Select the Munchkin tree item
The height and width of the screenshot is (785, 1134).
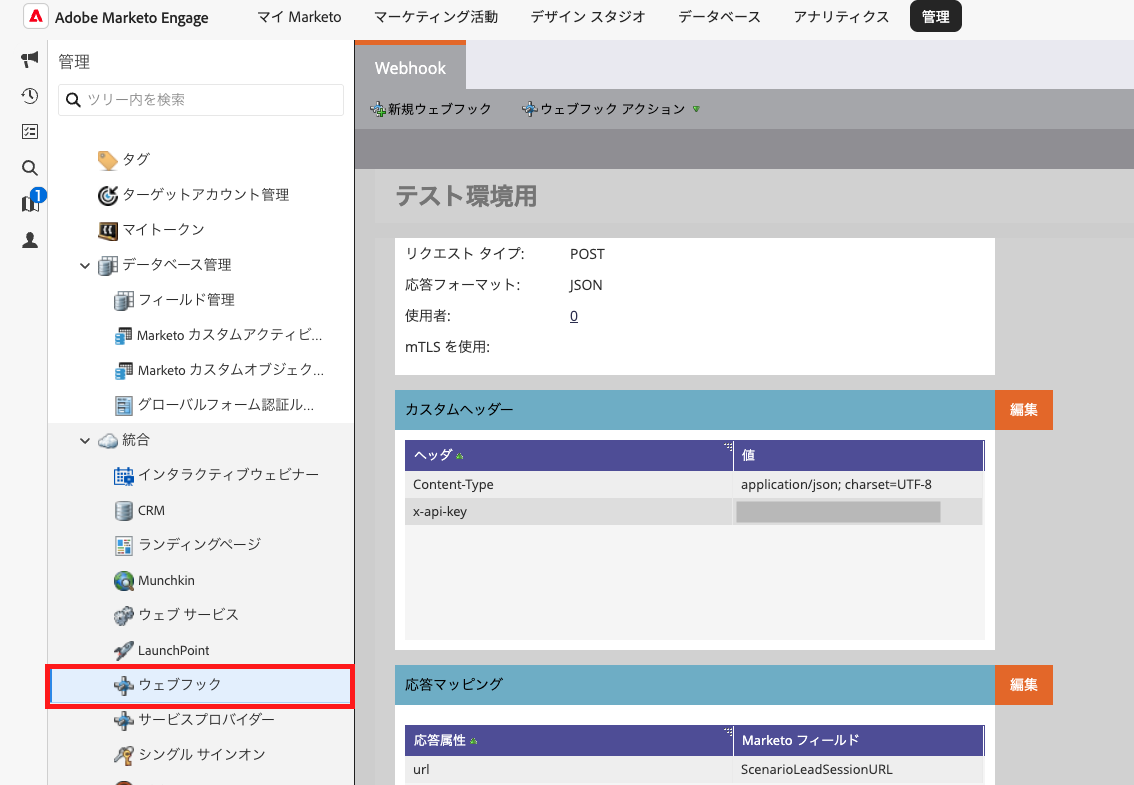pos(166,580)
